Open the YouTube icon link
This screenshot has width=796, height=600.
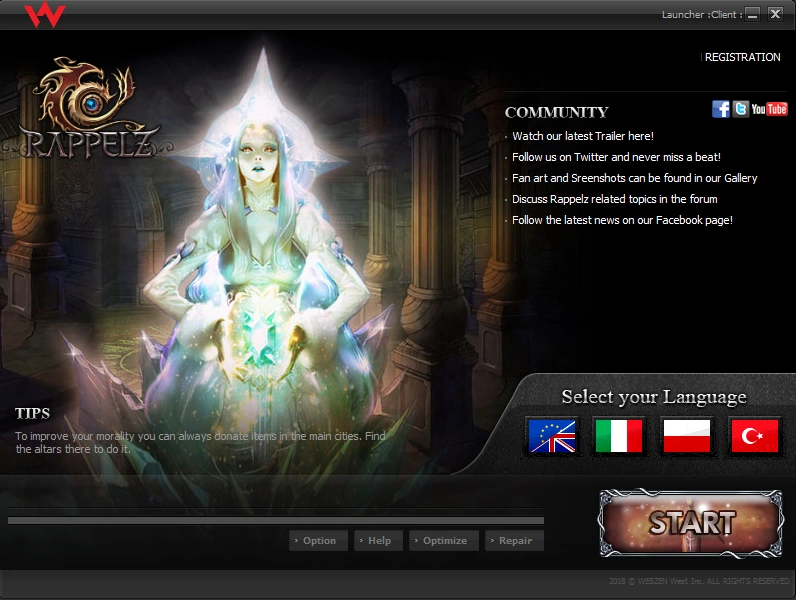pyautogui.click(x=770, y=109)
